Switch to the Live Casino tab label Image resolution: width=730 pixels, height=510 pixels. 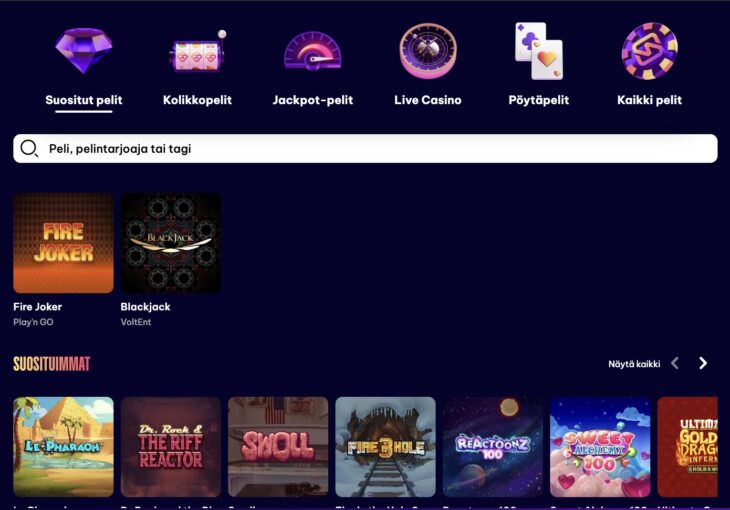(x=428, y=100)
